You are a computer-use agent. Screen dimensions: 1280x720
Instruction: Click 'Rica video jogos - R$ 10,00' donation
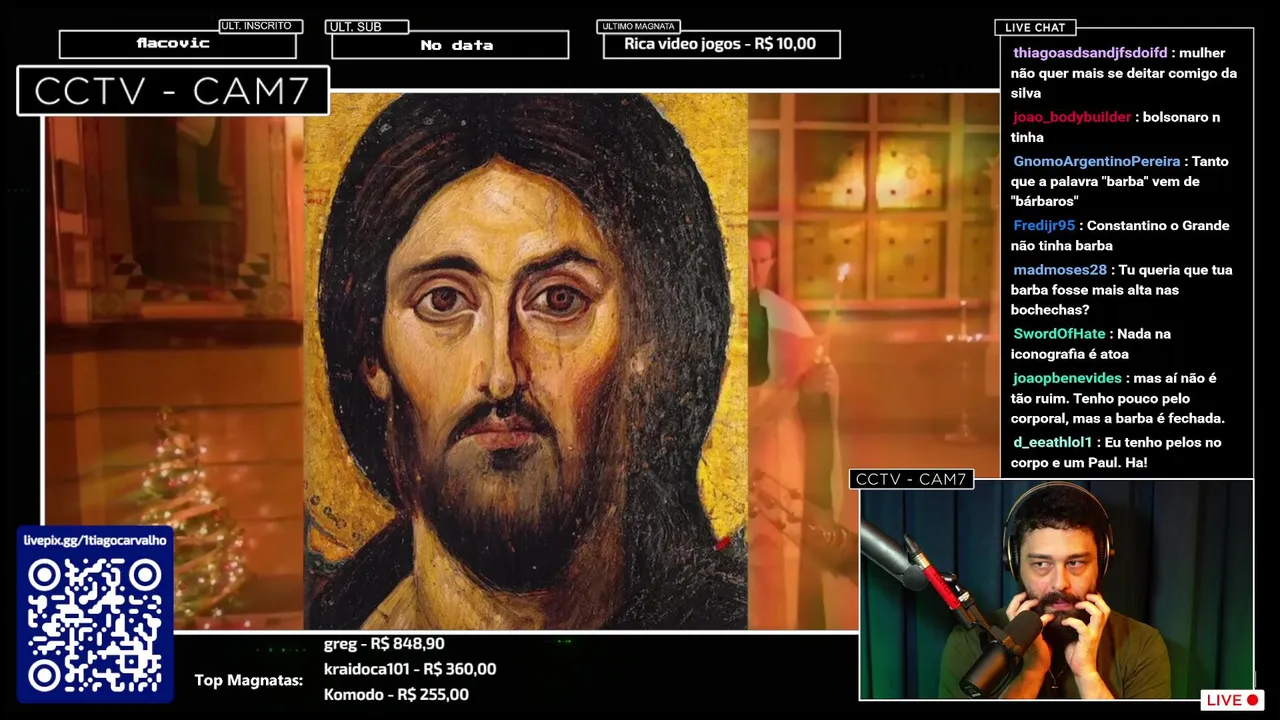[x=720, y=44]
